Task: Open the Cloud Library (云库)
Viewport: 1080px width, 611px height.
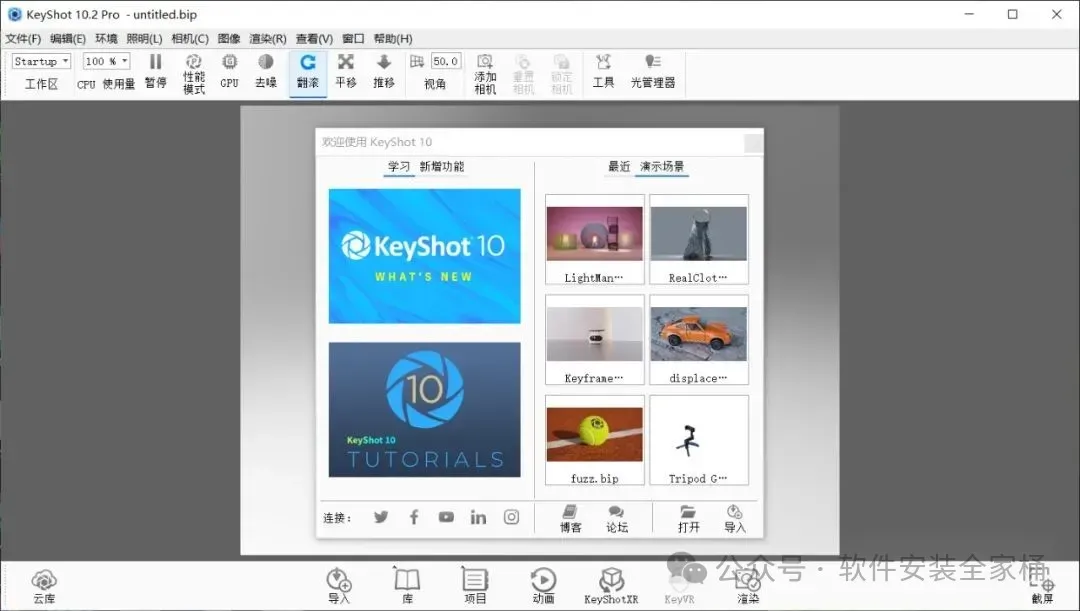Action: tap(44, 587)
